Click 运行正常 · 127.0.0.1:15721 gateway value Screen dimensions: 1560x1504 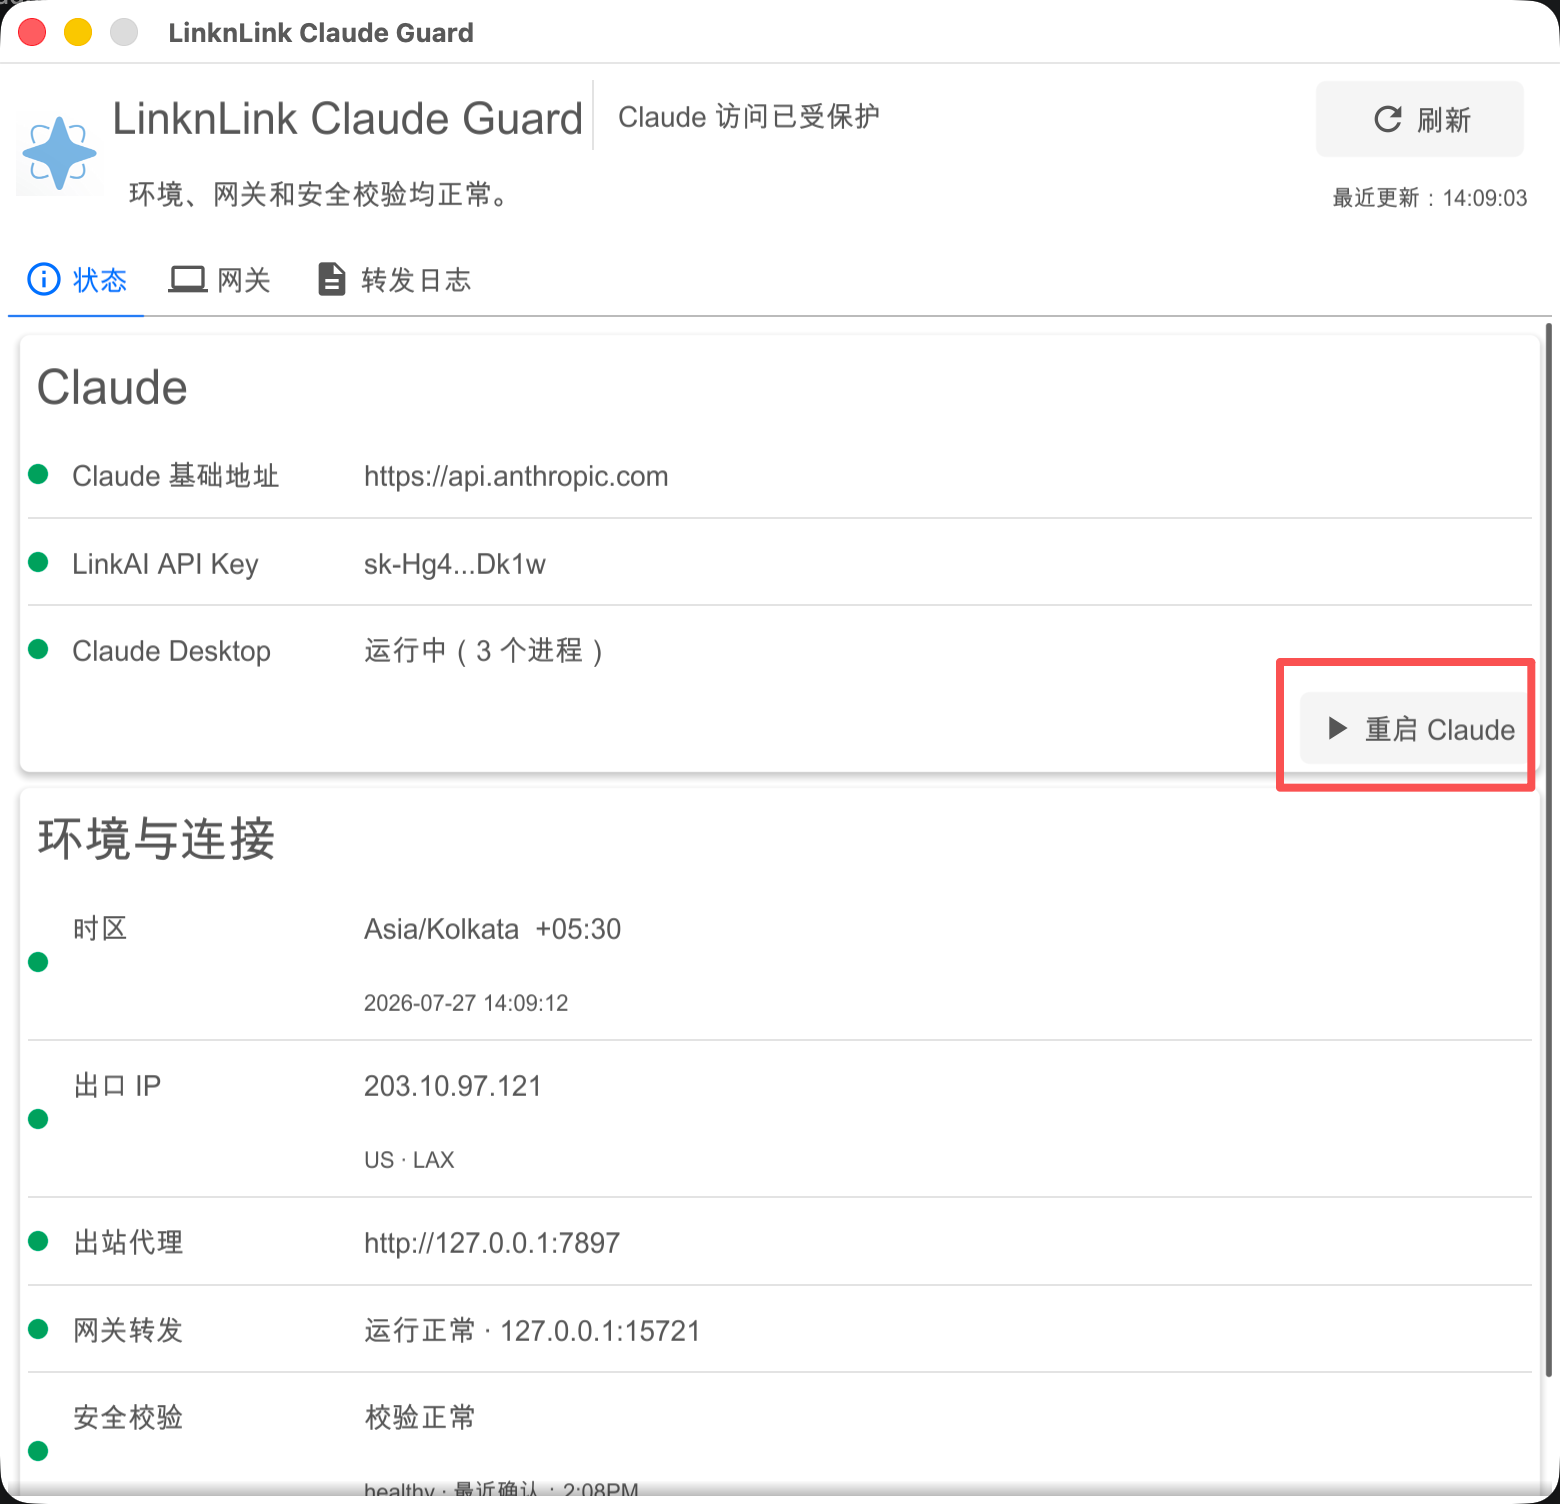pyautogui.click(x=532, y=1331)
